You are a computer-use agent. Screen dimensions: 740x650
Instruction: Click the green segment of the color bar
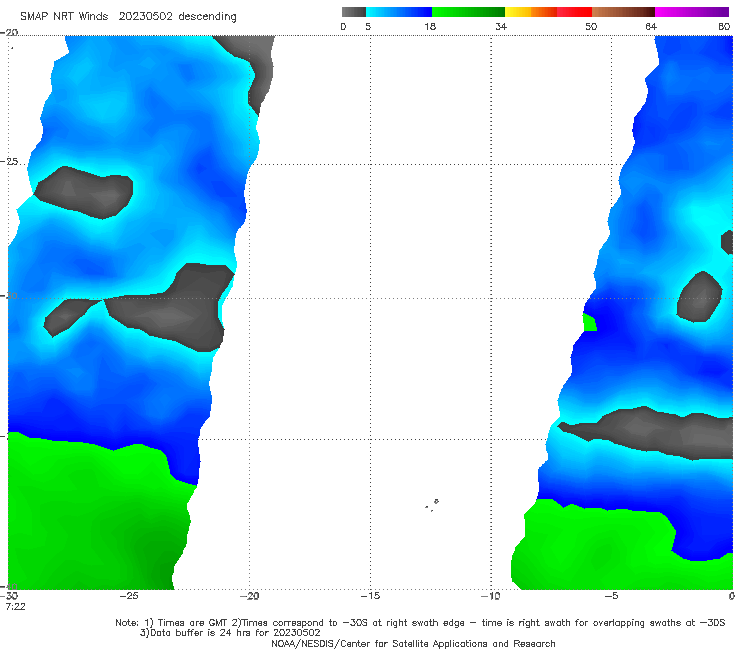[x=468, y=12]
